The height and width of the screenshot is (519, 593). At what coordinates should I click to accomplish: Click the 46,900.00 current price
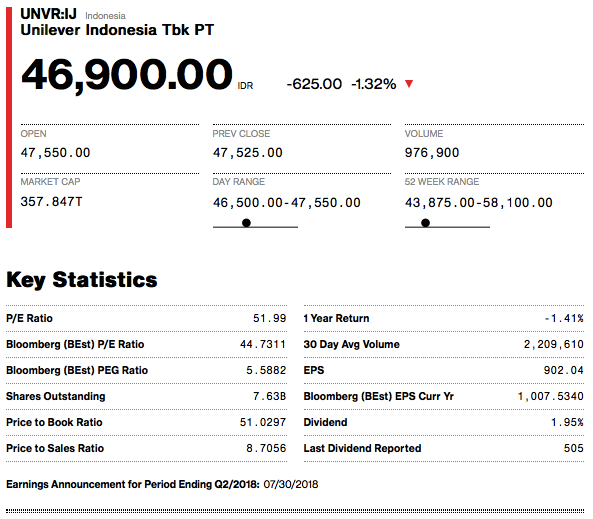[127, 75]
